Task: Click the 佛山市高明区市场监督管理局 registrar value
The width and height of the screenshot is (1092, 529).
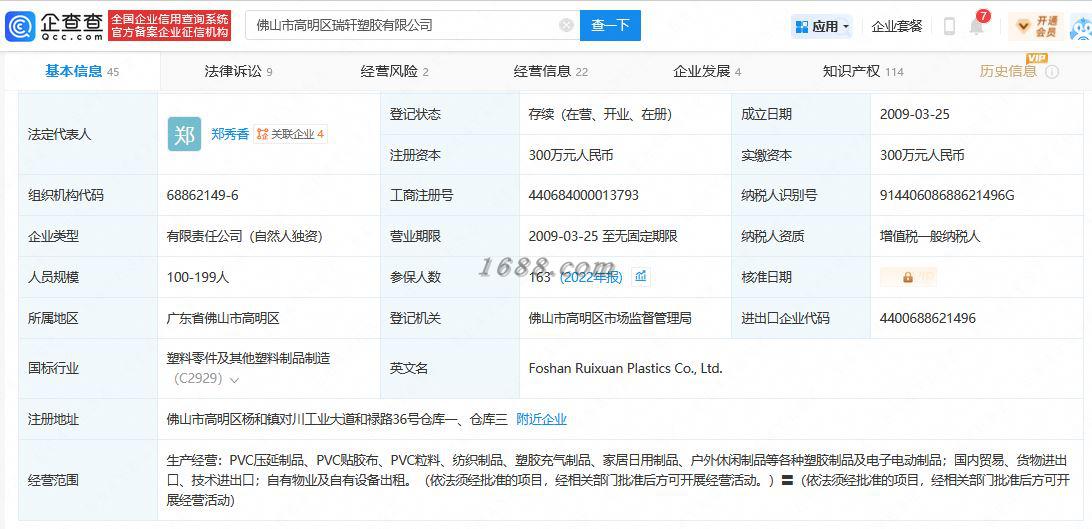Action: pos(610,318)
